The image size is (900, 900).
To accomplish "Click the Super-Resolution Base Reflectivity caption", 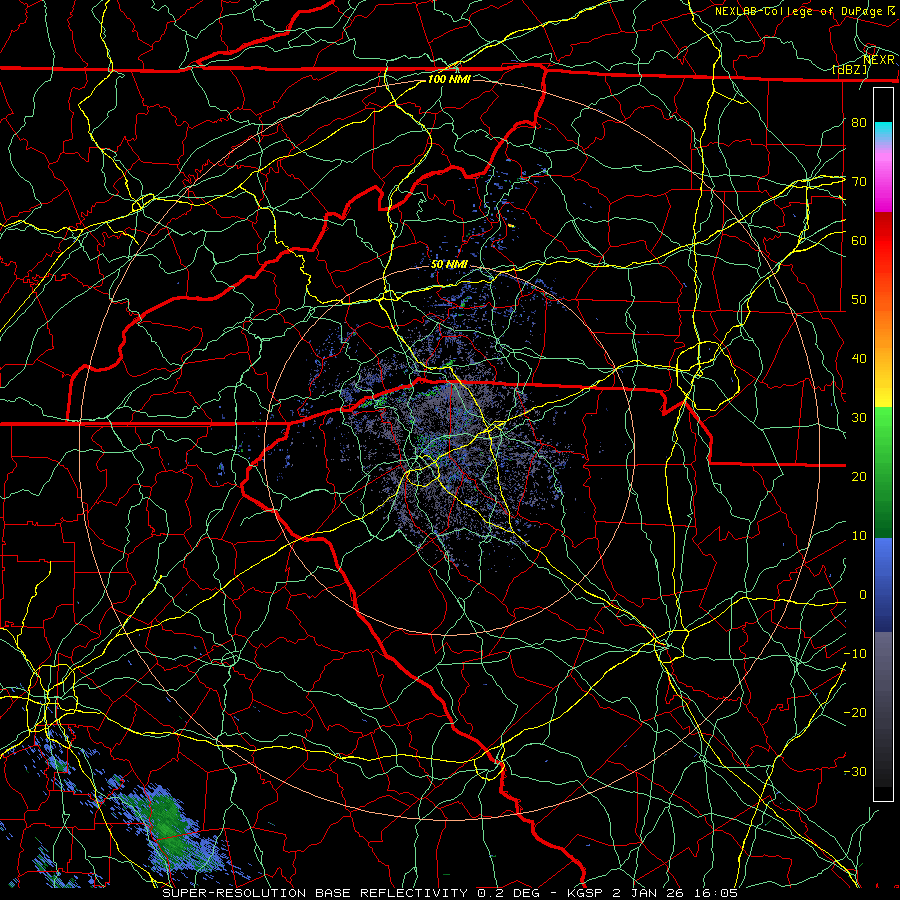I will 449,893.
